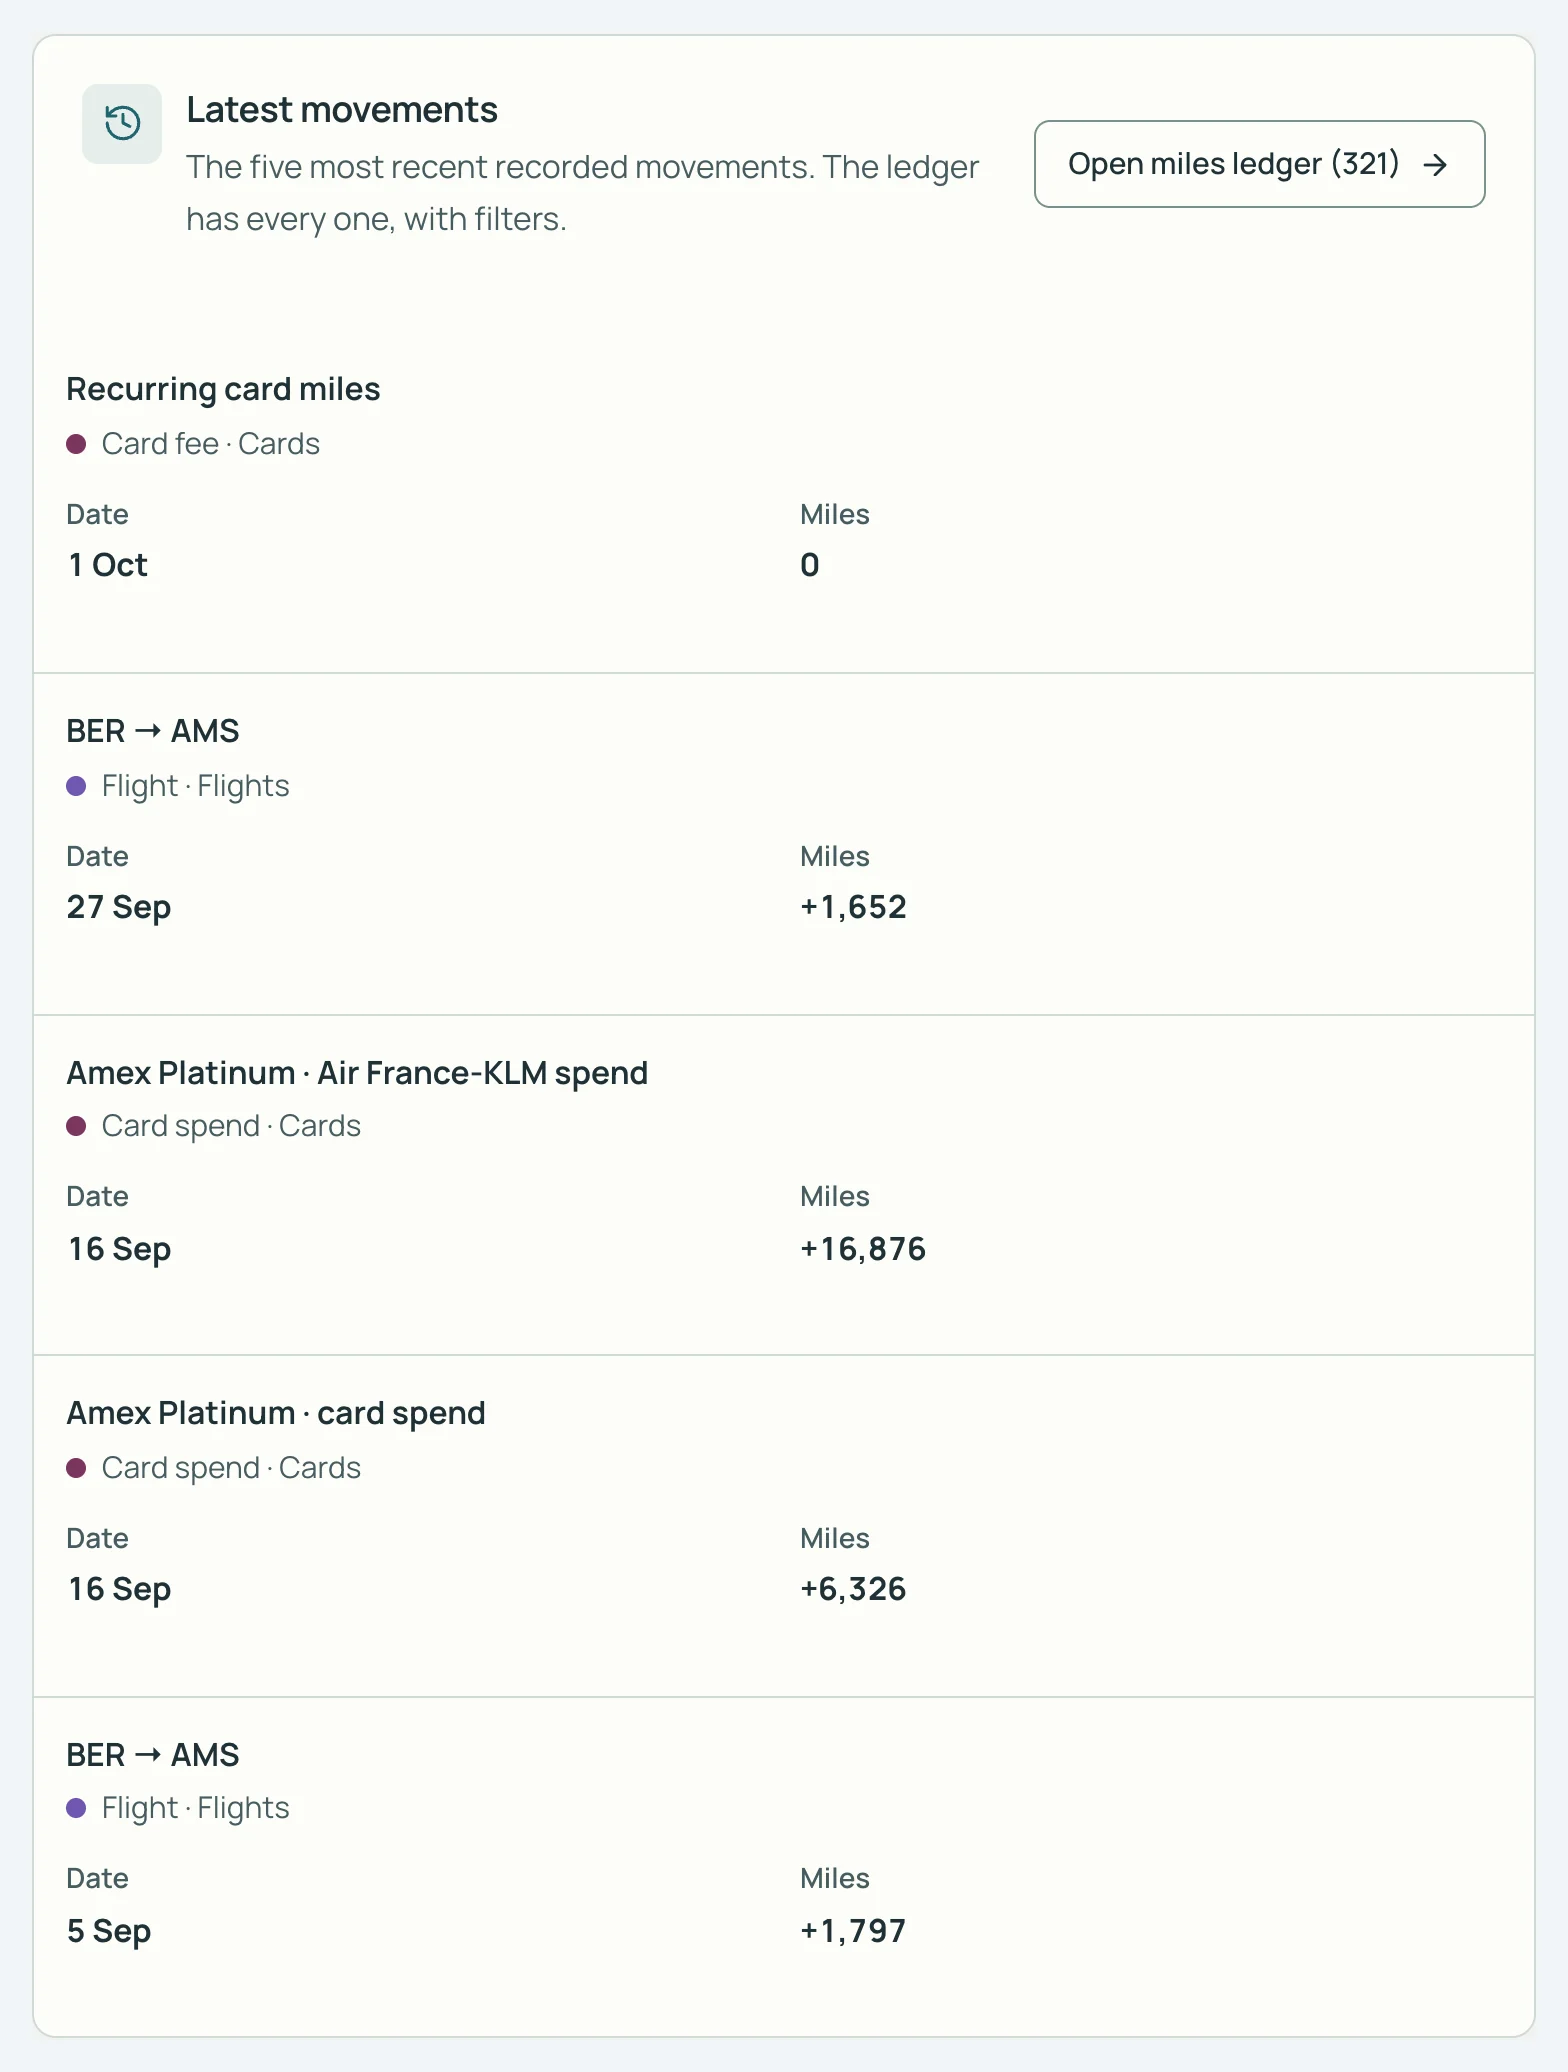Open the miles ledger (321)

(x=1259, y=164)
